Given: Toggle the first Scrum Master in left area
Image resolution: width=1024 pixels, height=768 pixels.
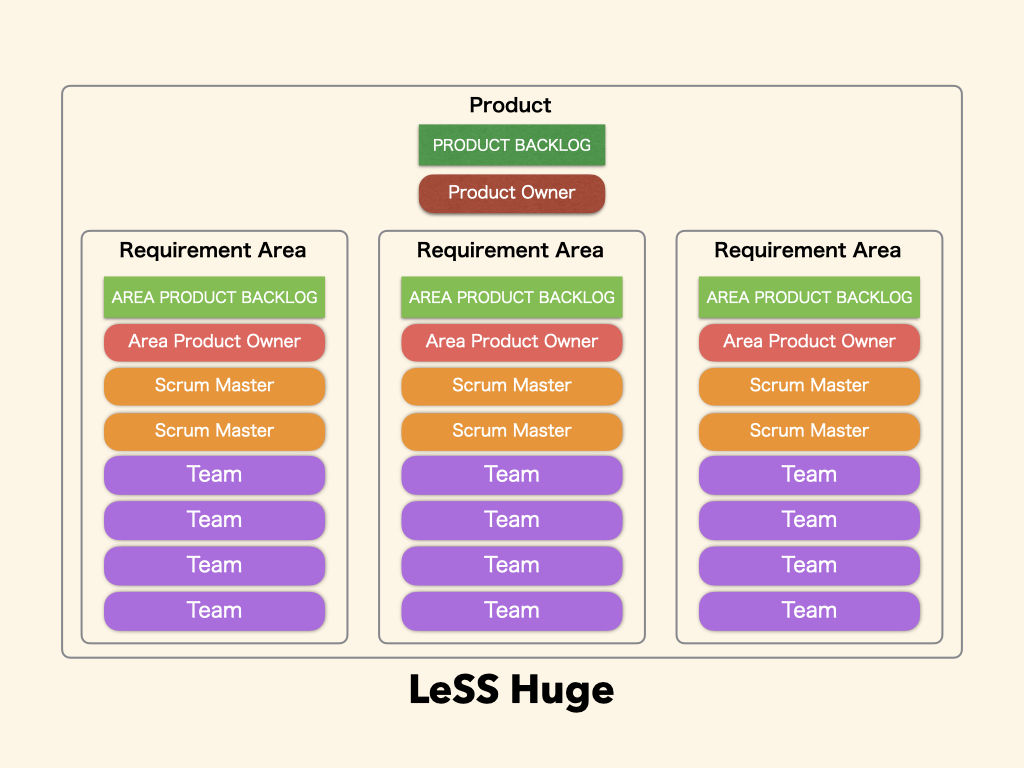Looking at the screenshot, I should (x=214, y=386).
